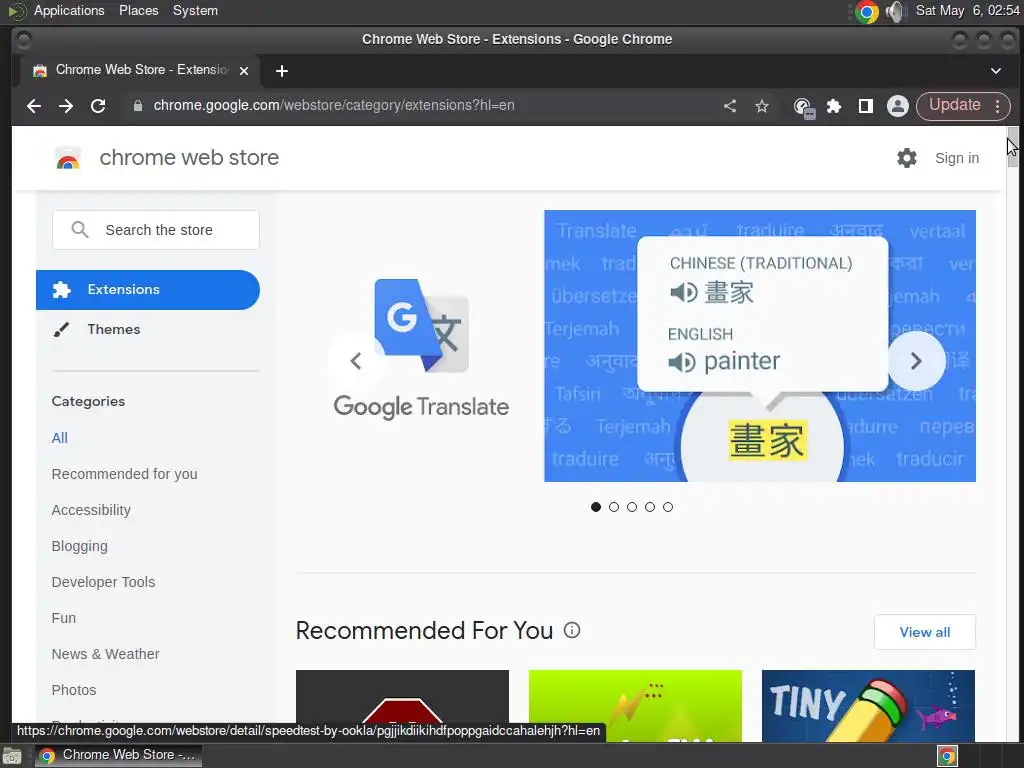The image size is (1024, 768).
Task: Open the Chrome Web Store settings gear
Action: (906, 158)
